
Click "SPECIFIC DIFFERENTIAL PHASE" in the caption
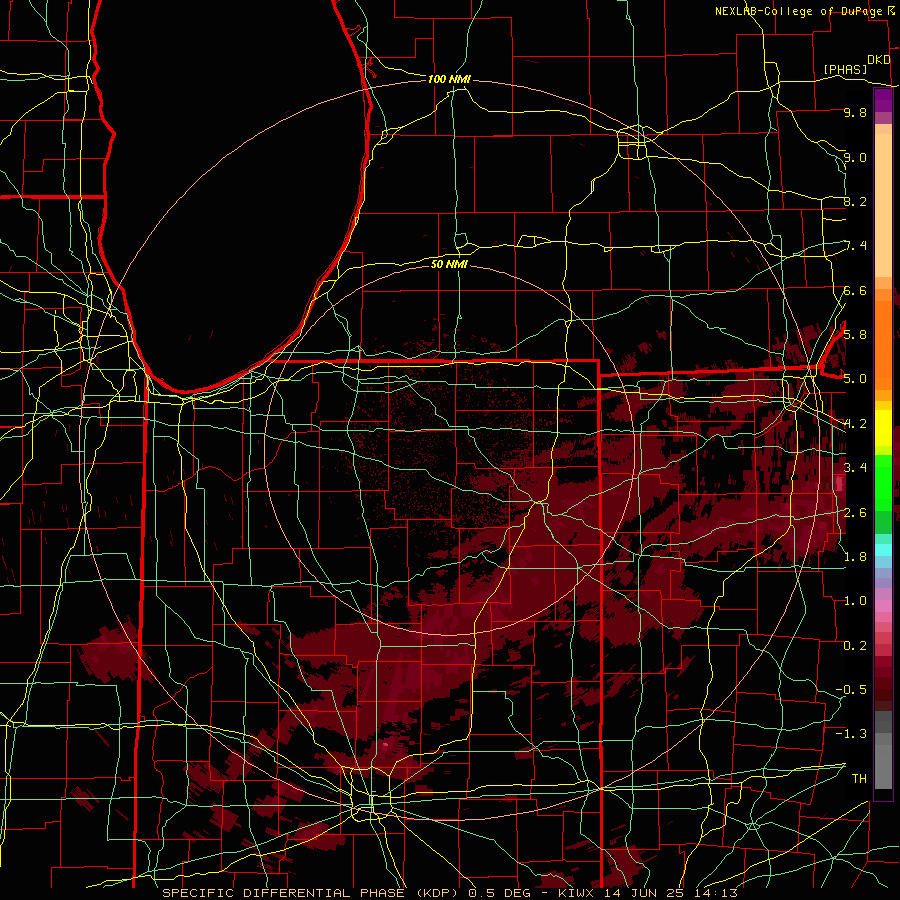pyautogui.click(x=284, y=893)
